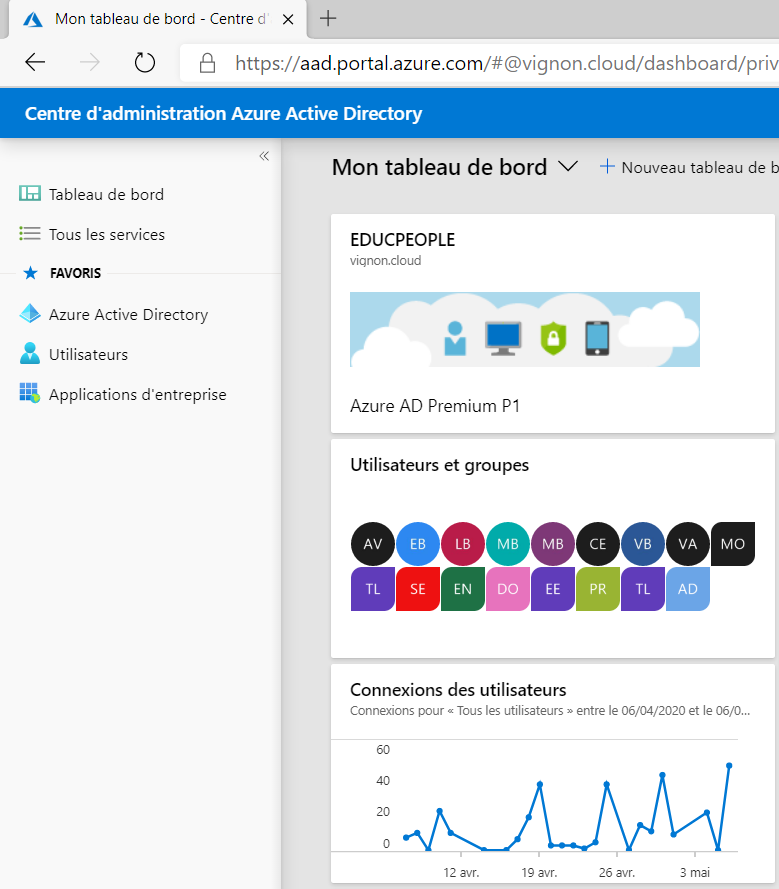Reload the page with the refresh icon

tap(145, 62)
